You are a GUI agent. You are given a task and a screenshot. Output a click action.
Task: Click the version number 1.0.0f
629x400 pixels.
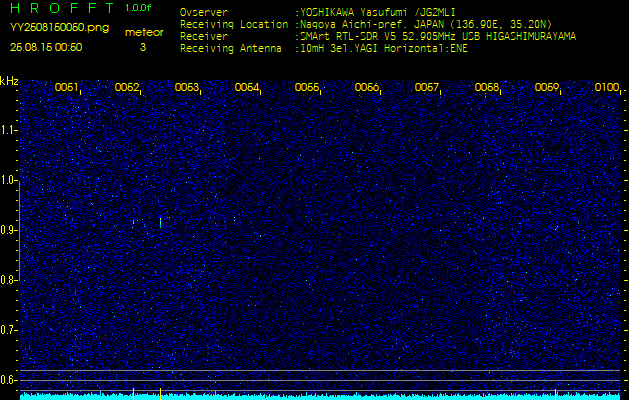pos(138,8)
